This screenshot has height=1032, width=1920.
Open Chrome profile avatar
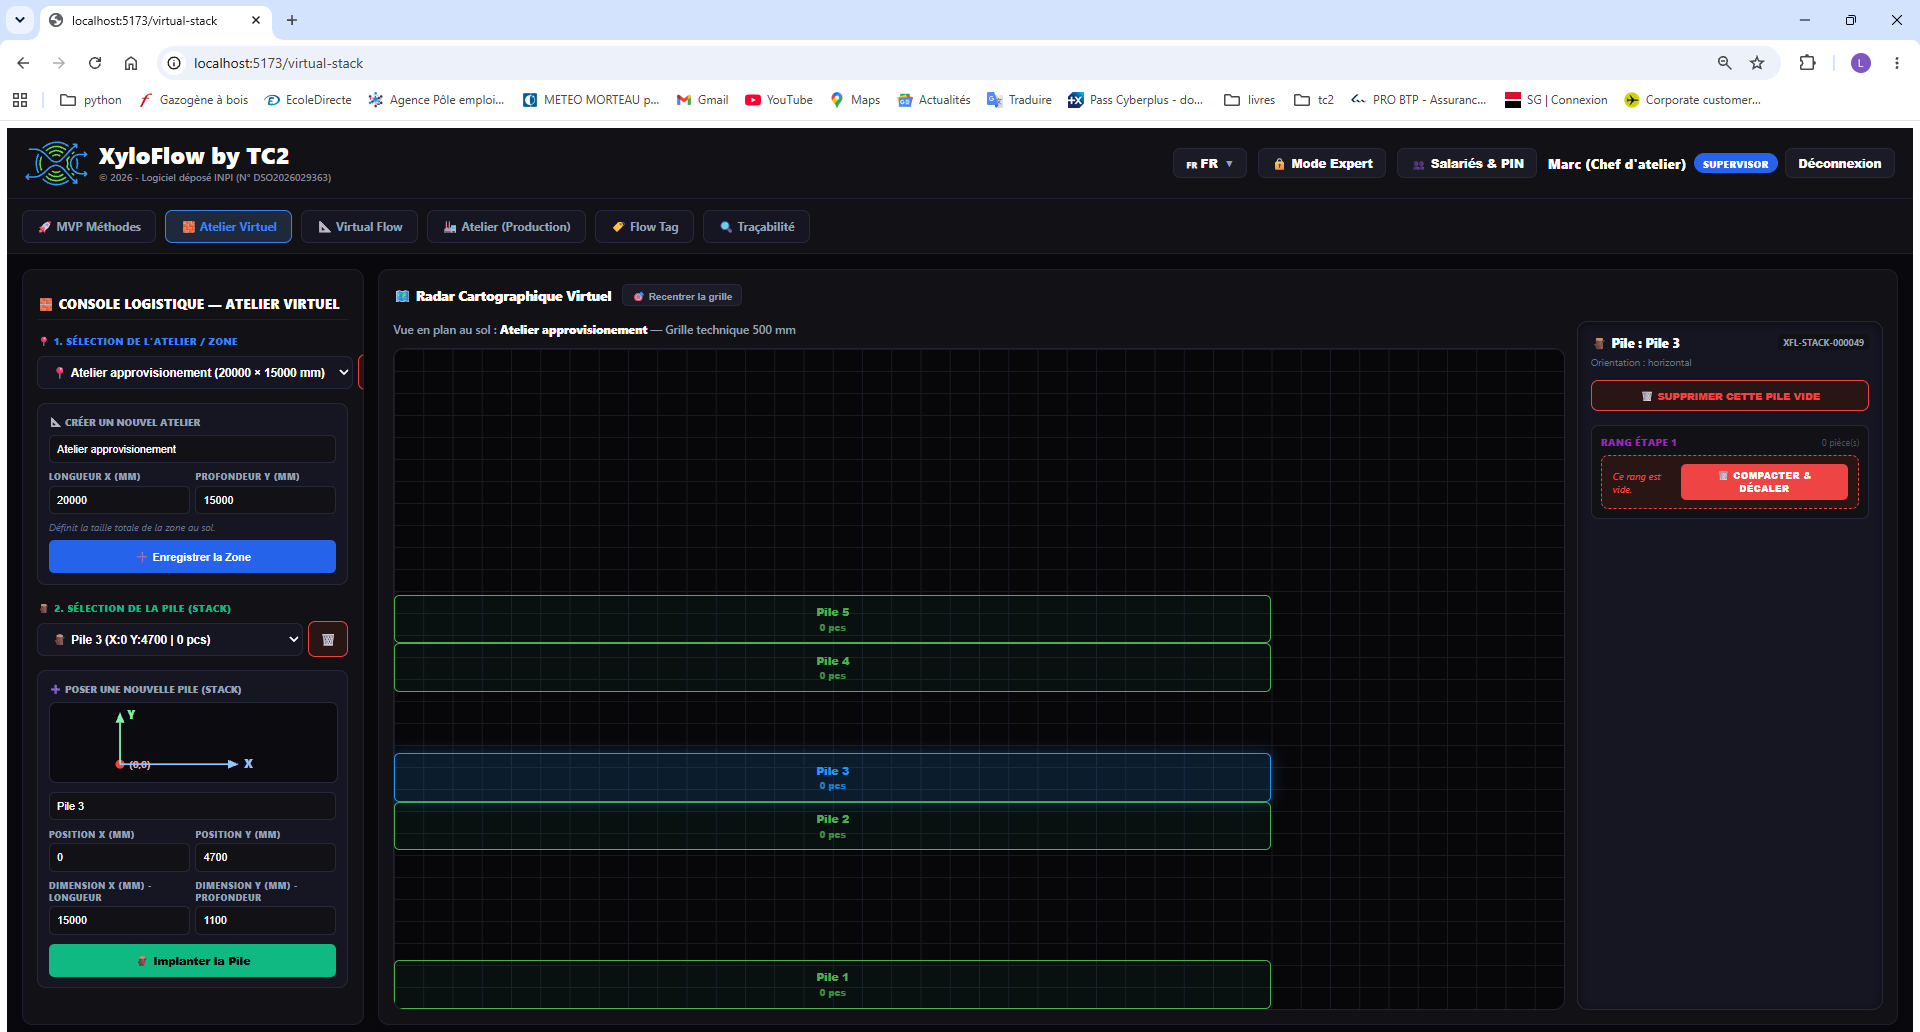point(1861,63)
